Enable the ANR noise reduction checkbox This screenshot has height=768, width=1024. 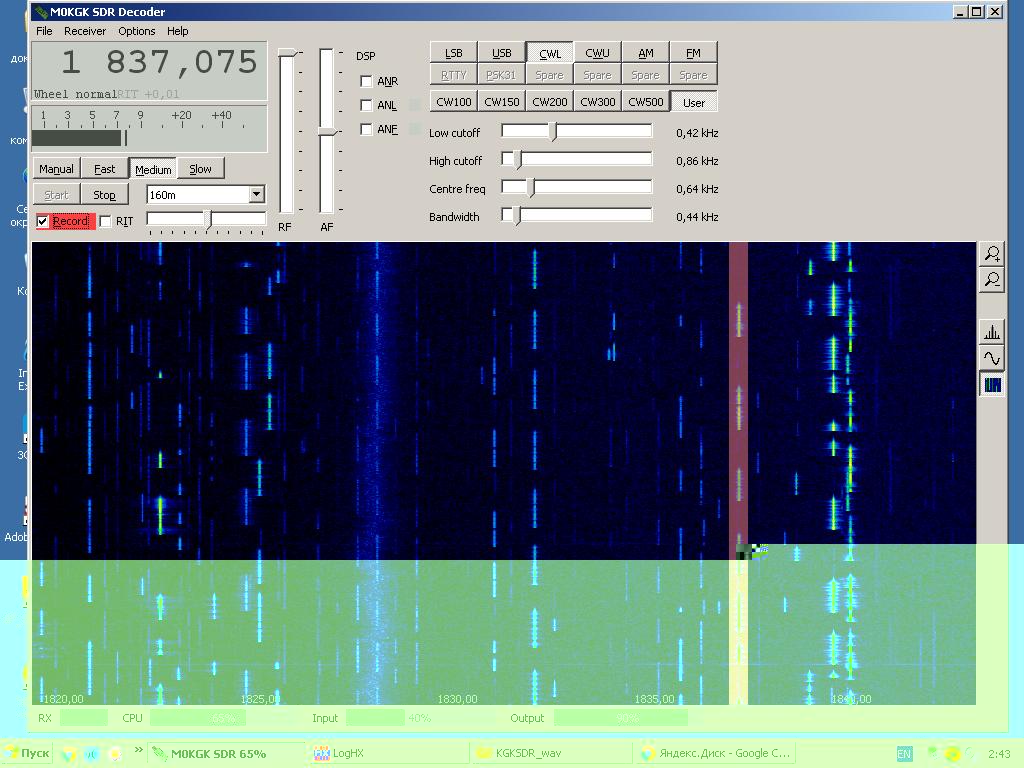click(366, 81)
